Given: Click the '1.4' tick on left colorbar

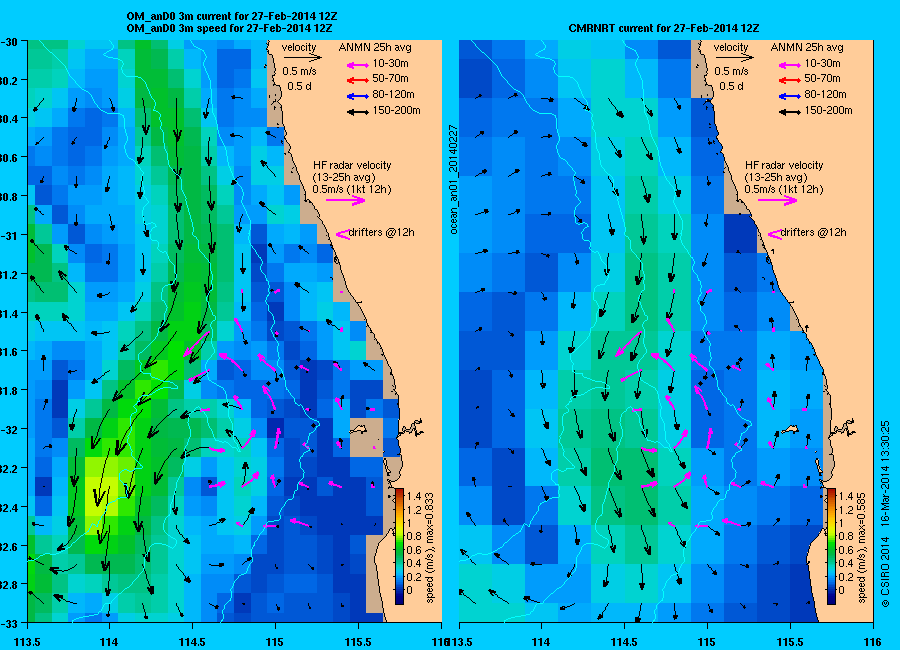Looking at the screenshot, I should click(414, 497).
